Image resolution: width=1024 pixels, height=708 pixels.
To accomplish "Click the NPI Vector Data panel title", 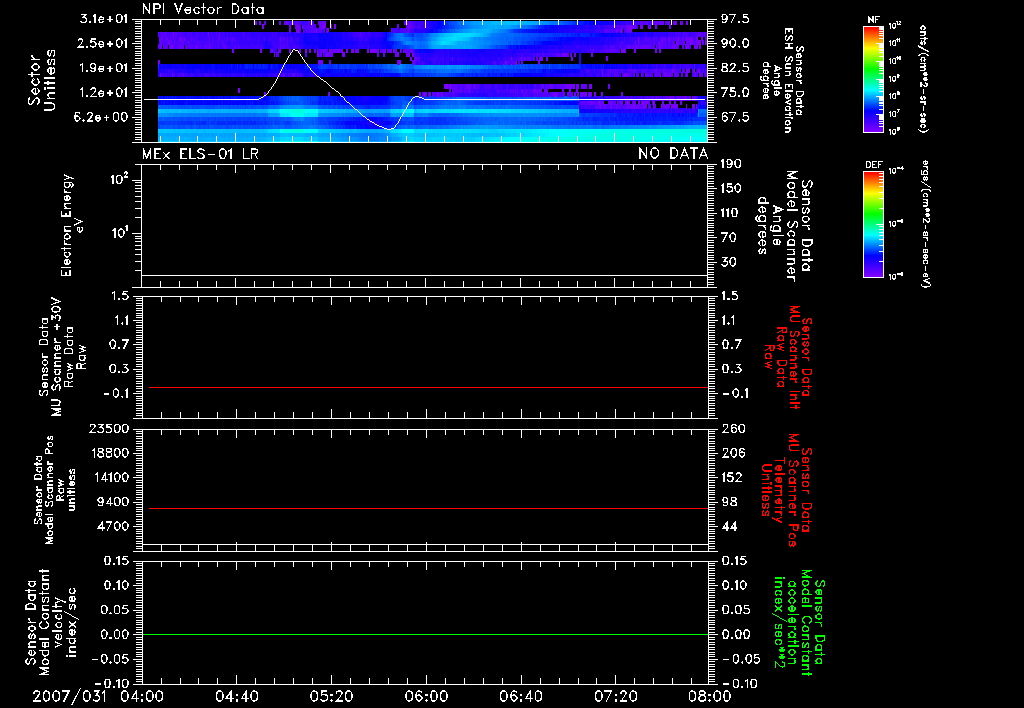I will point(203,9).
